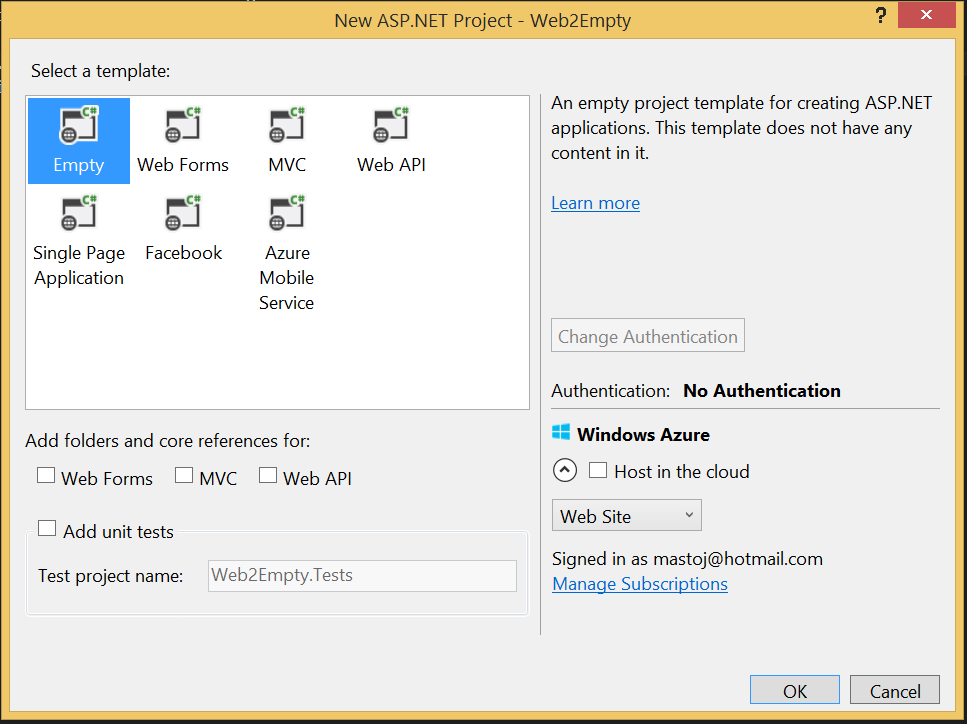Open the help question mark button
The width and height of the screenshot is (967, 724).
click(x=881, y=15)
